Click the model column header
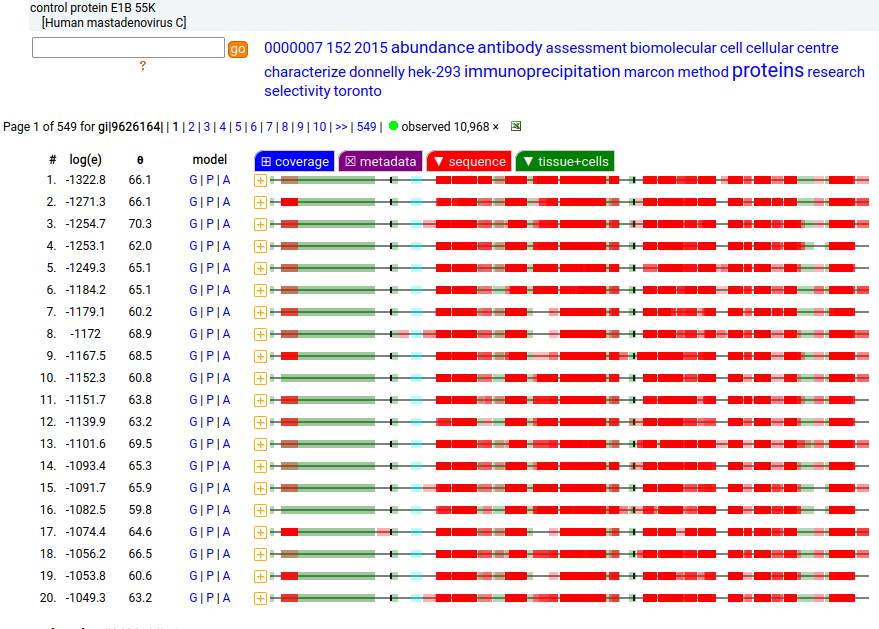The height and width of the screenshot is (629, 879). coord(210,160)
